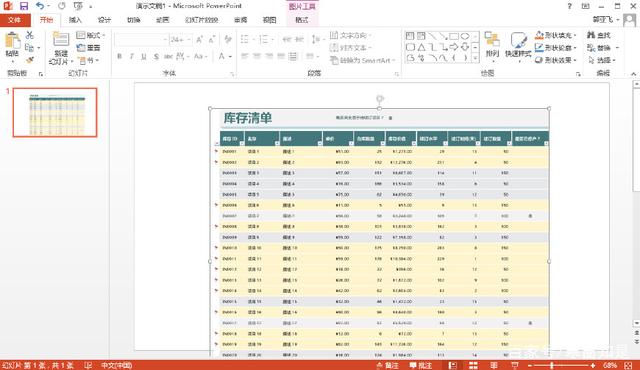Screen dimensions: 640x370
Task: Toggle Justify paragraph alignment
Action: point(281,56)
